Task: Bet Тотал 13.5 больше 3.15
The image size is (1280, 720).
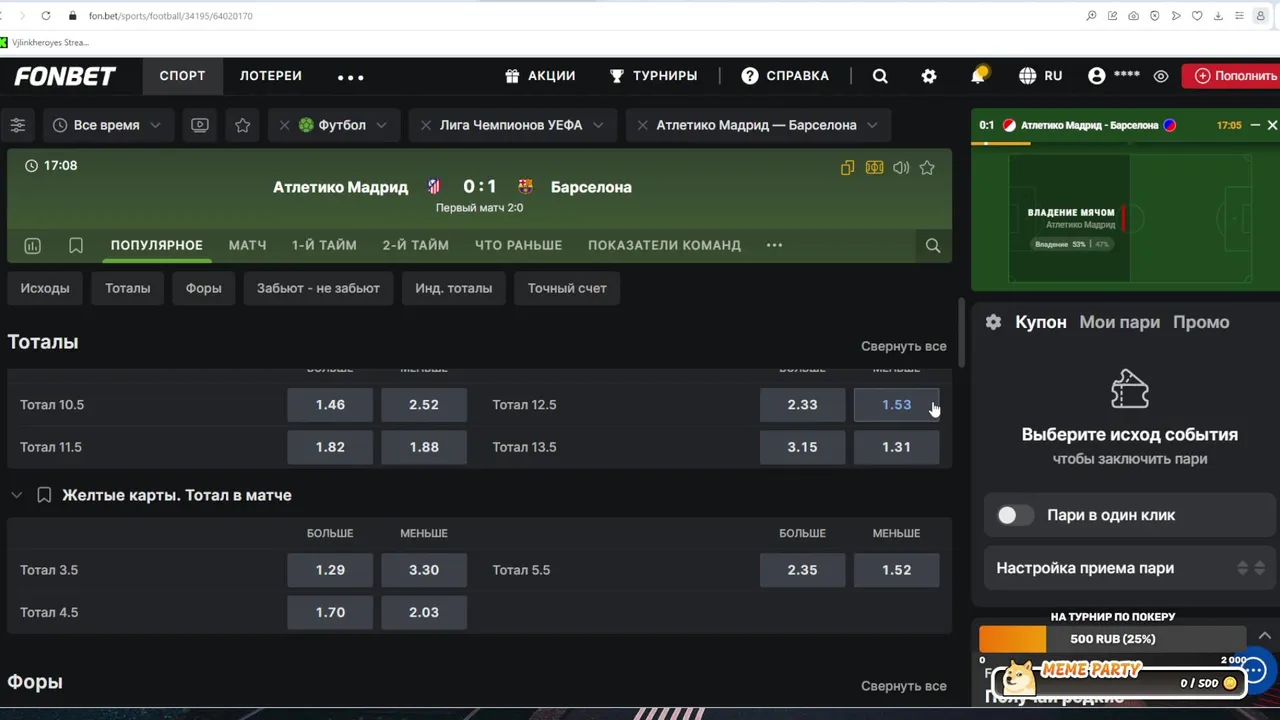Action: (802, 447)
